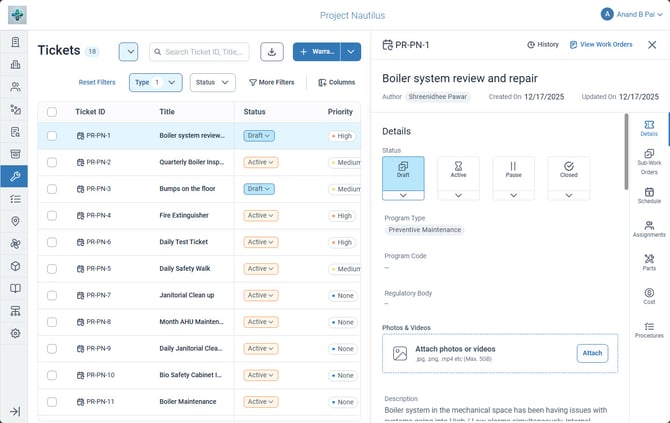Check the box for ticket PR-PN-4
This screenshot has height=423, width=670.
[52, 216]
